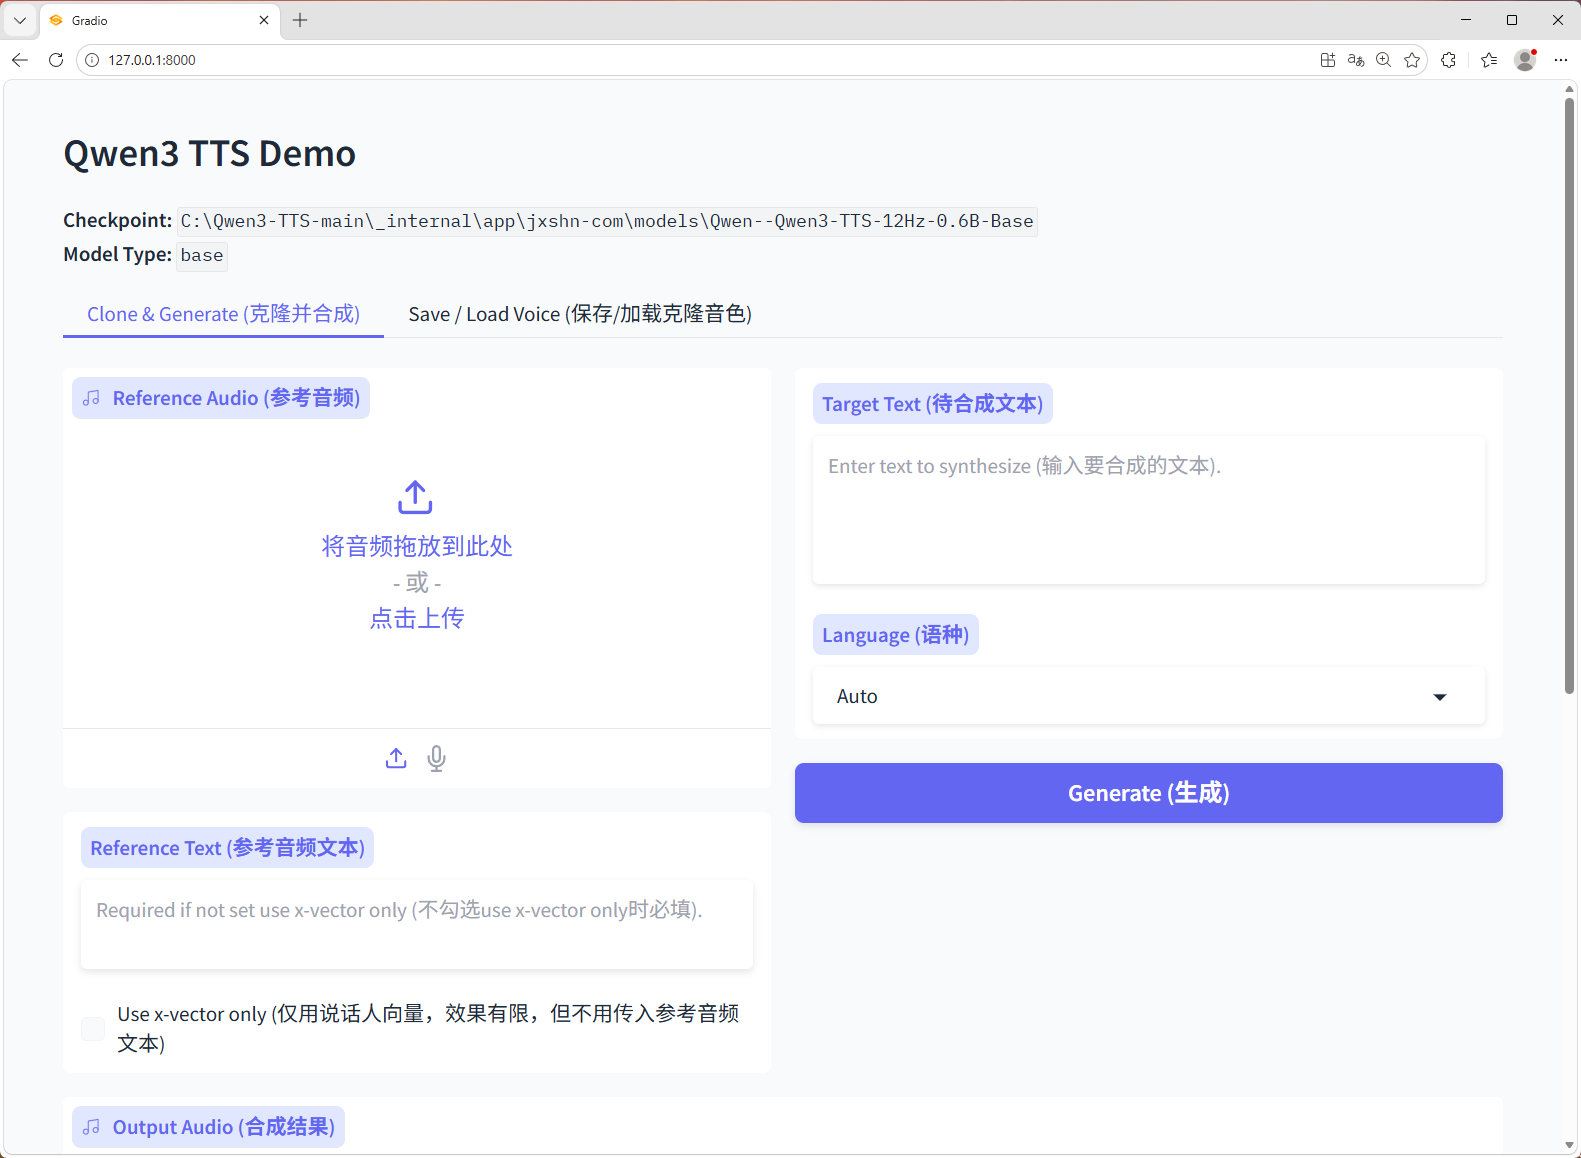Open the favorites list icon

coord(1489,60)
